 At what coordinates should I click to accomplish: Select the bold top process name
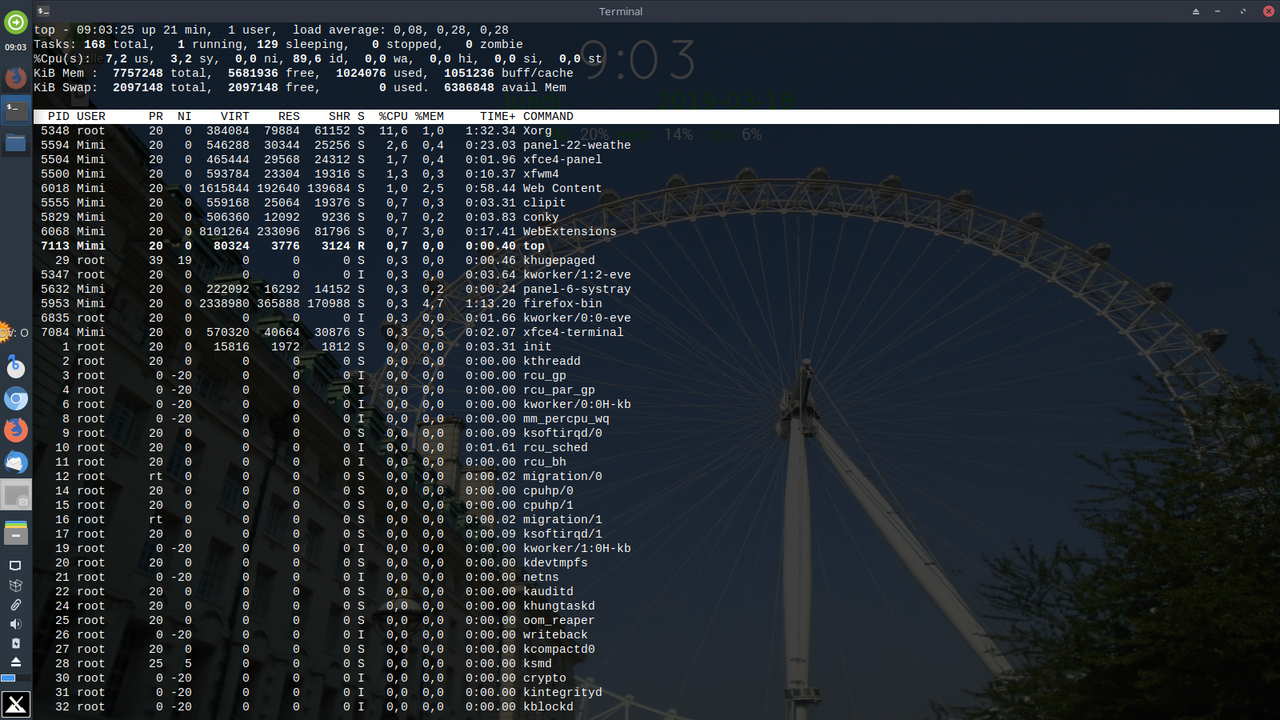tap(534, 246)
